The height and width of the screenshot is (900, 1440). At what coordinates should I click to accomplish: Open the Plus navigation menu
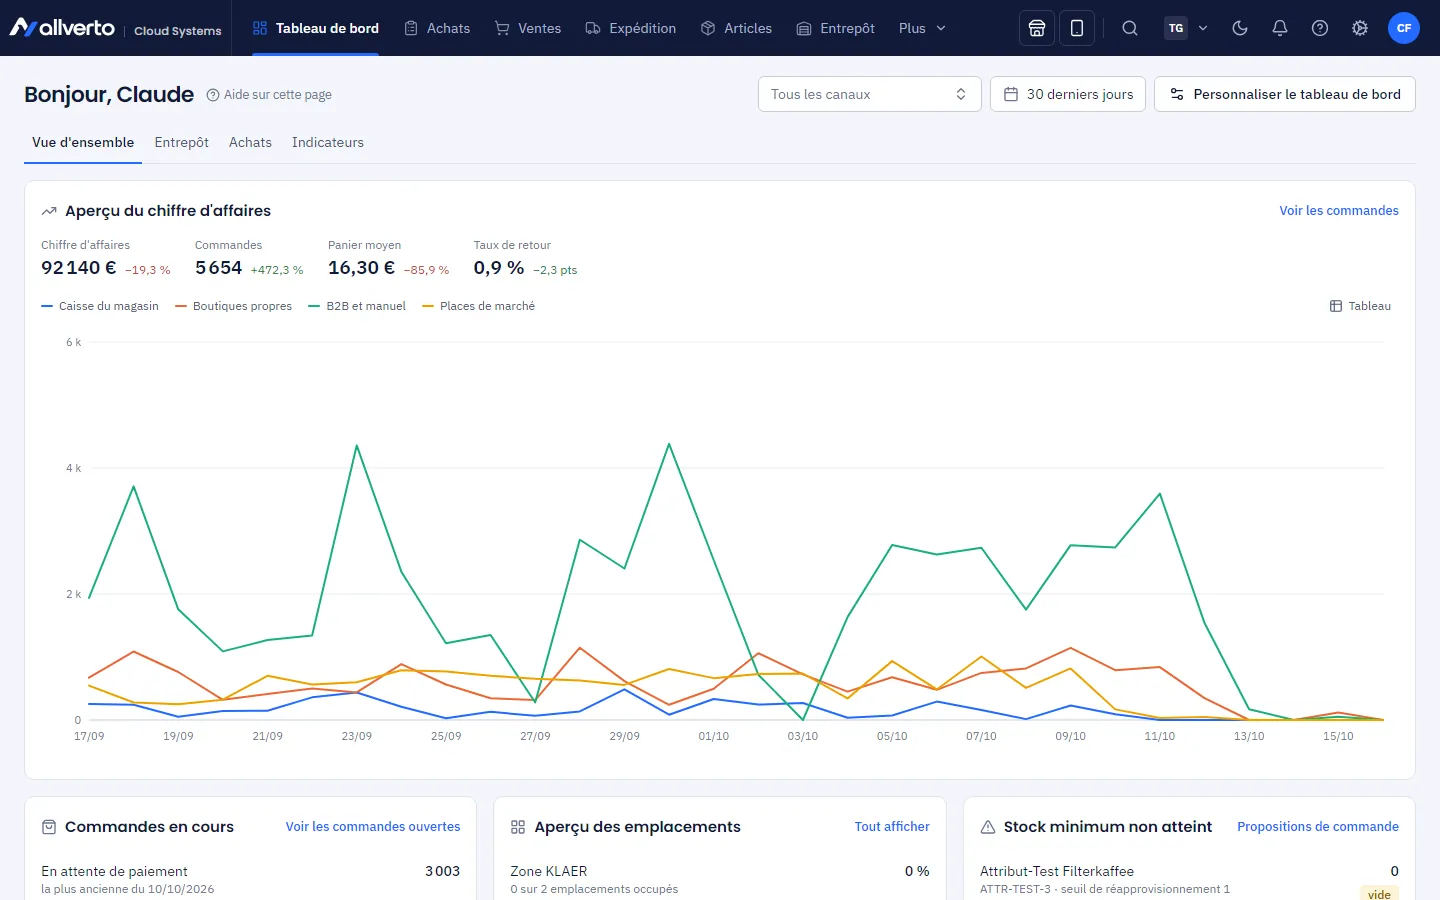[x=922, y=28]
